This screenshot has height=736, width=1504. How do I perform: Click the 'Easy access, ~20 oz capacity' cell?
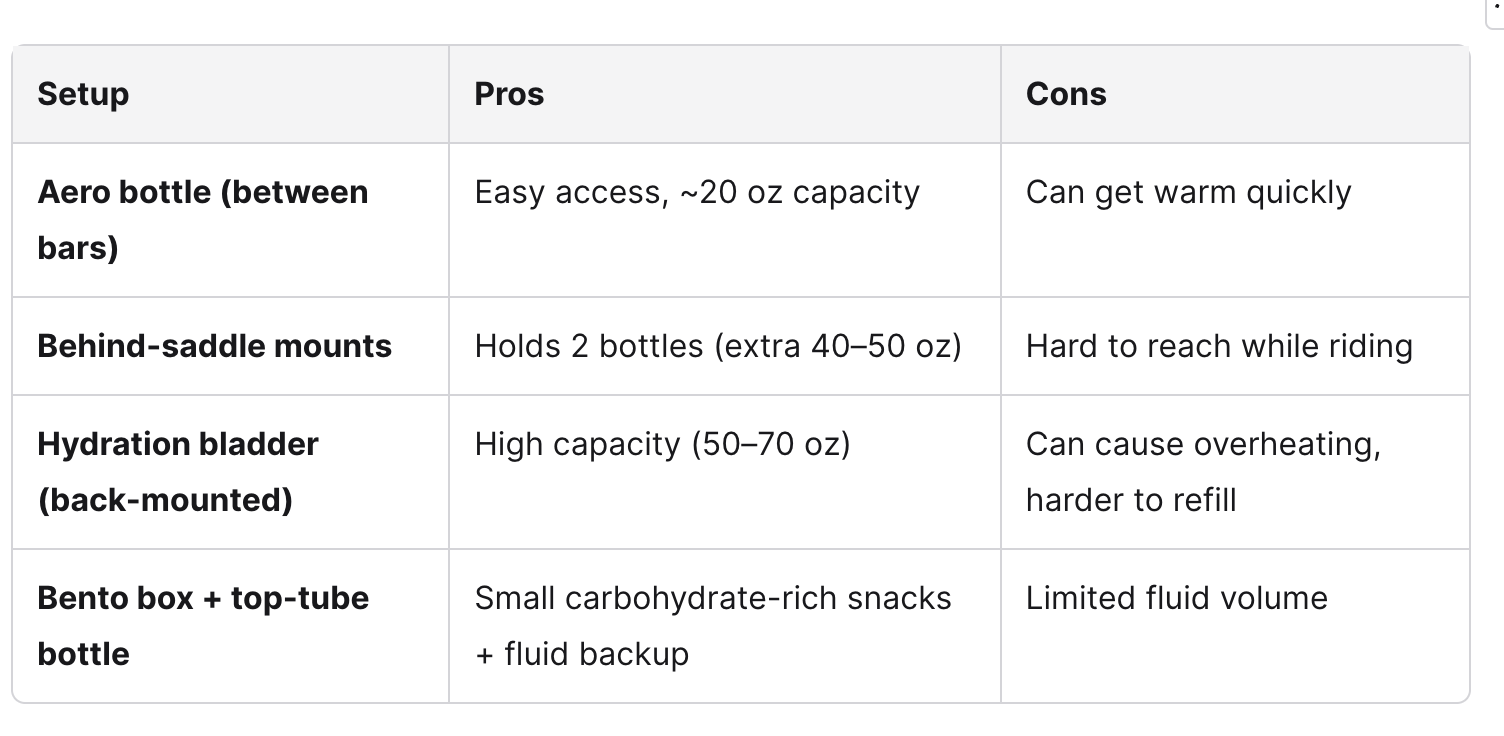pyautogui.click(x=725, y=220)
